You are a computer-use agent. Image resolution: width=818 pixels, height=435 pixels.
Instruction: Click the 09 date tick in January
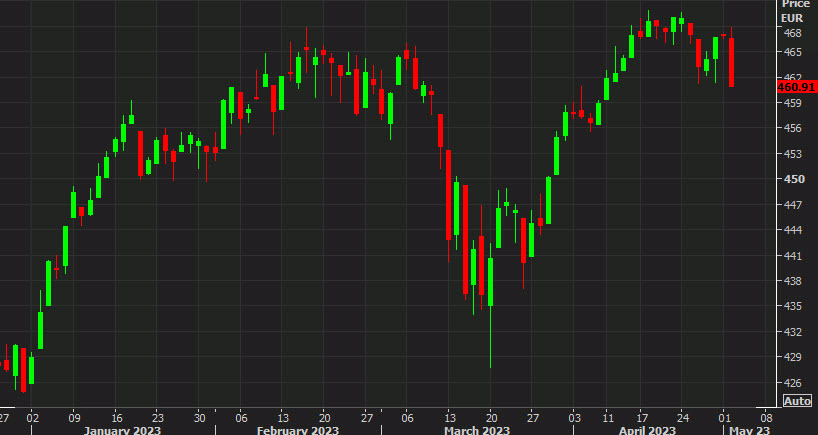coord(74,418)
